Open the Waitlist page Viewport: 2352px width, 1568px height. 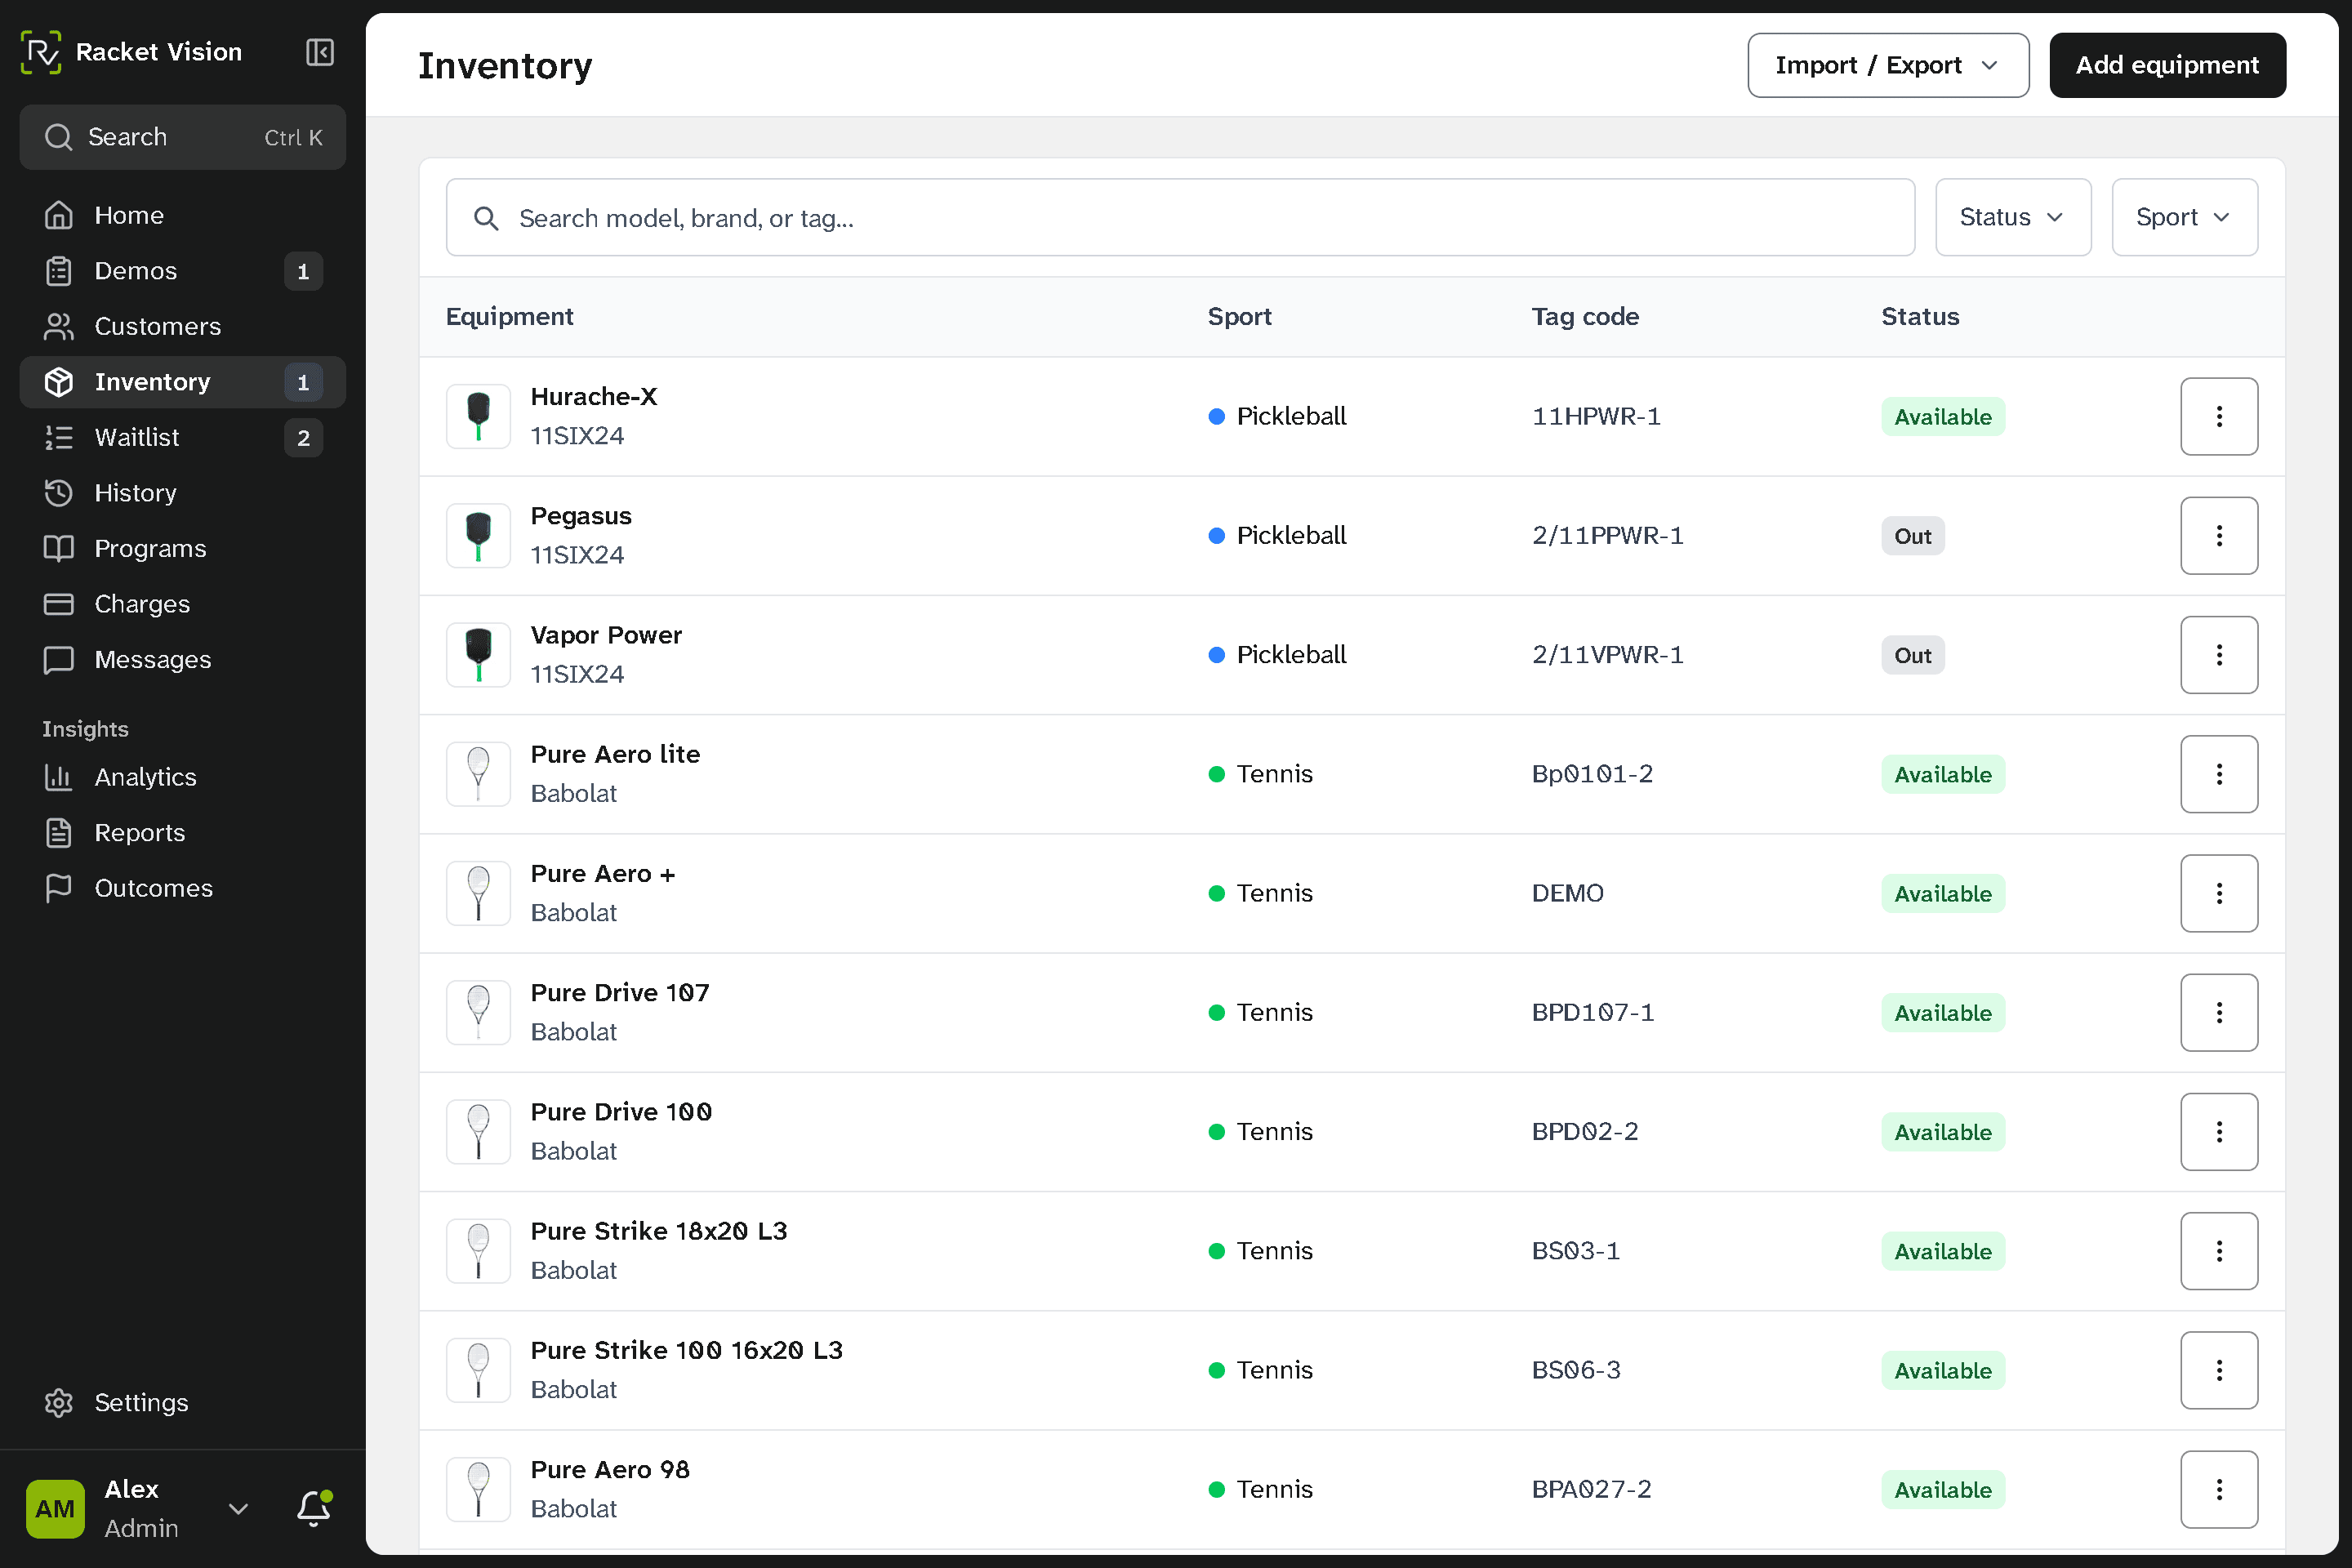tap(183, 437)
